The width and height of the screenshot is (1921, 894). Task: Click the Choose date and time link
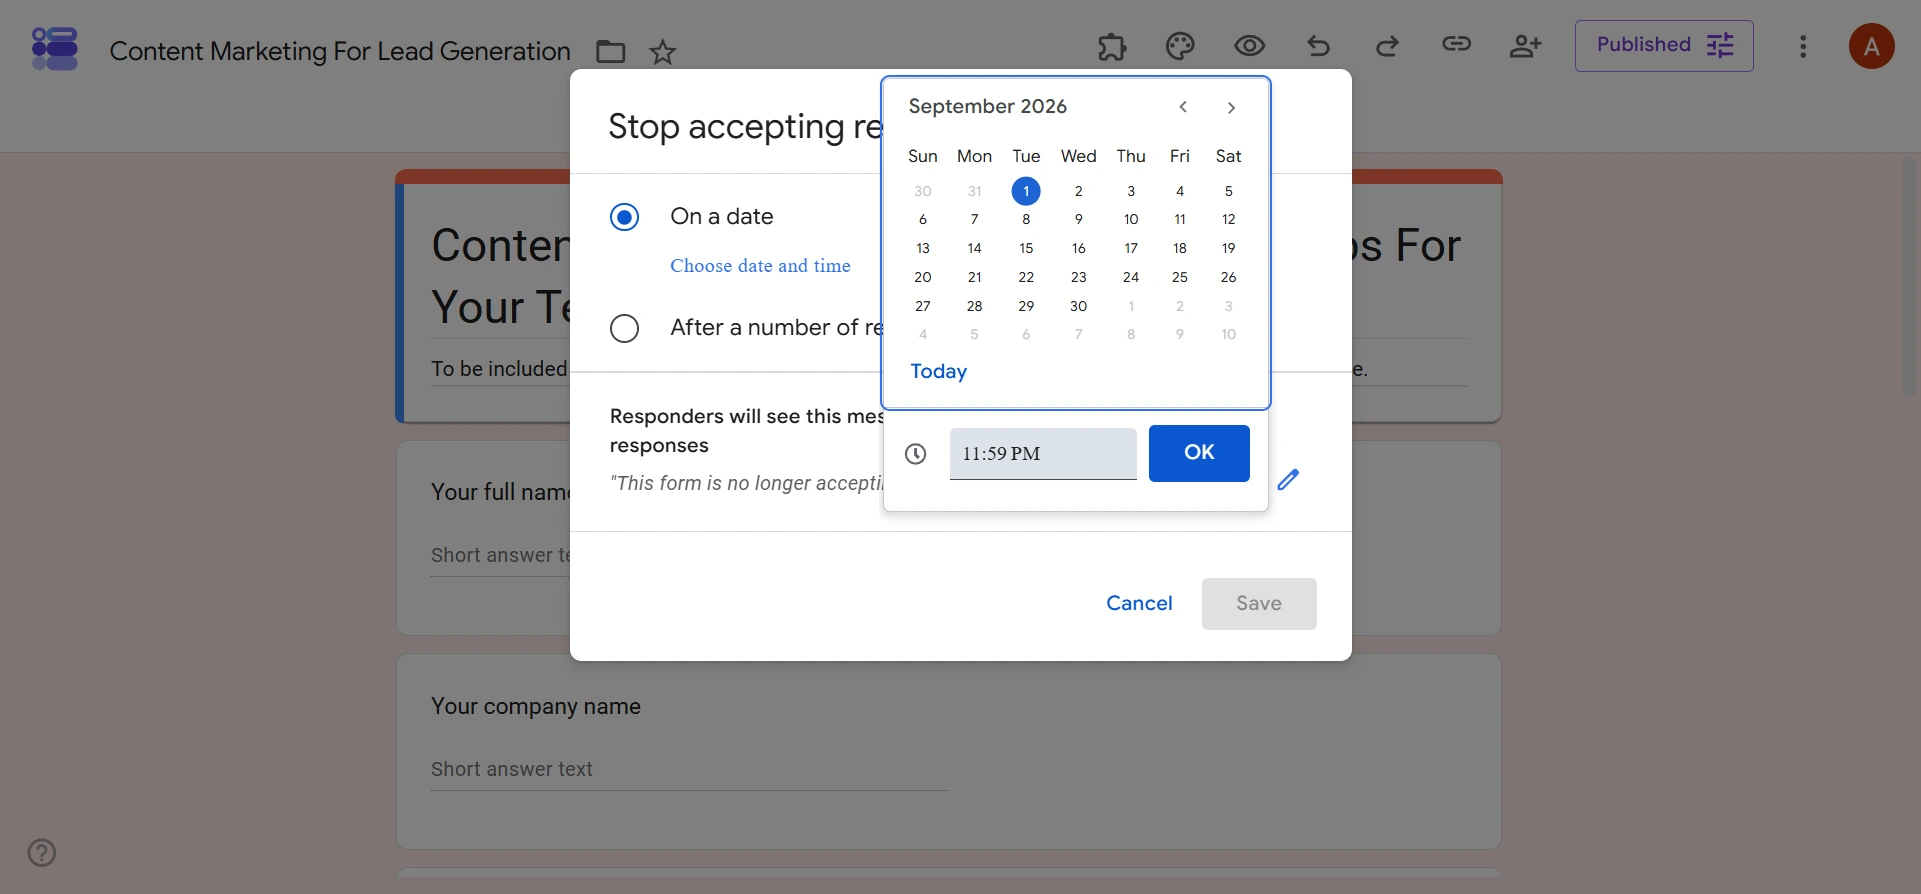coord(760,266)
